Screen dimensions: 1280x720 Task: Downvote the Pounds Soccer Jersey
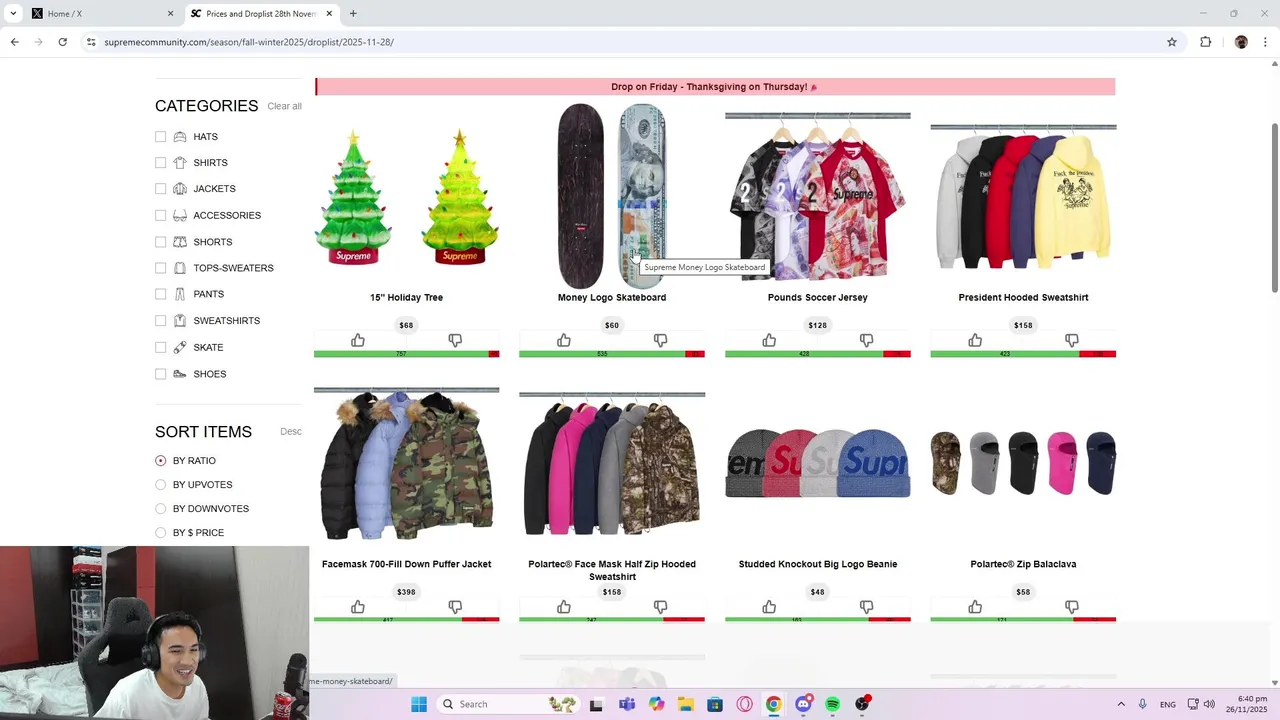(866, 341)
